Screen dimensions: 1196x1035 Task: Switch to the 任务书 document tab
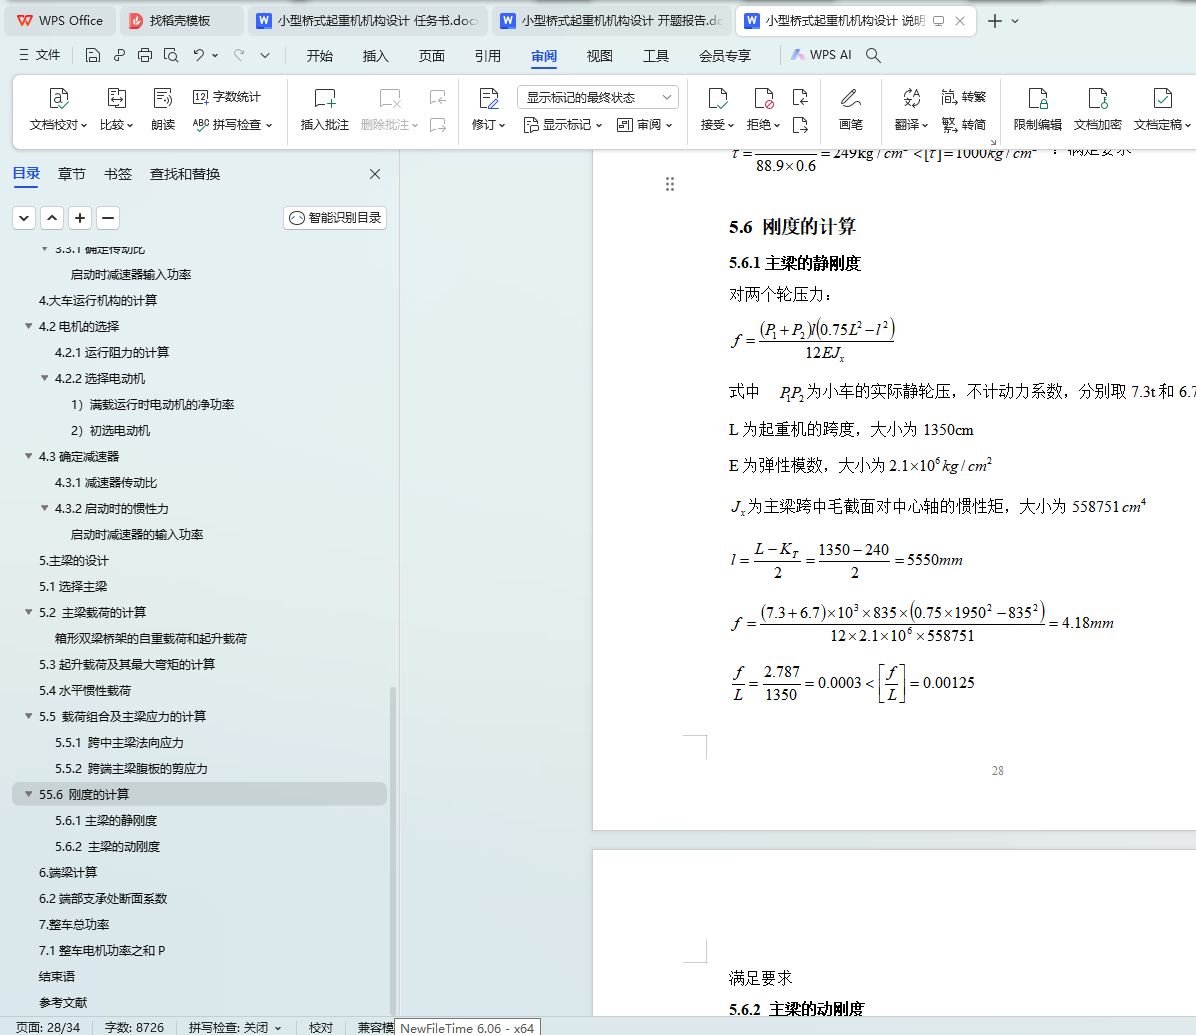click(369, 21)
